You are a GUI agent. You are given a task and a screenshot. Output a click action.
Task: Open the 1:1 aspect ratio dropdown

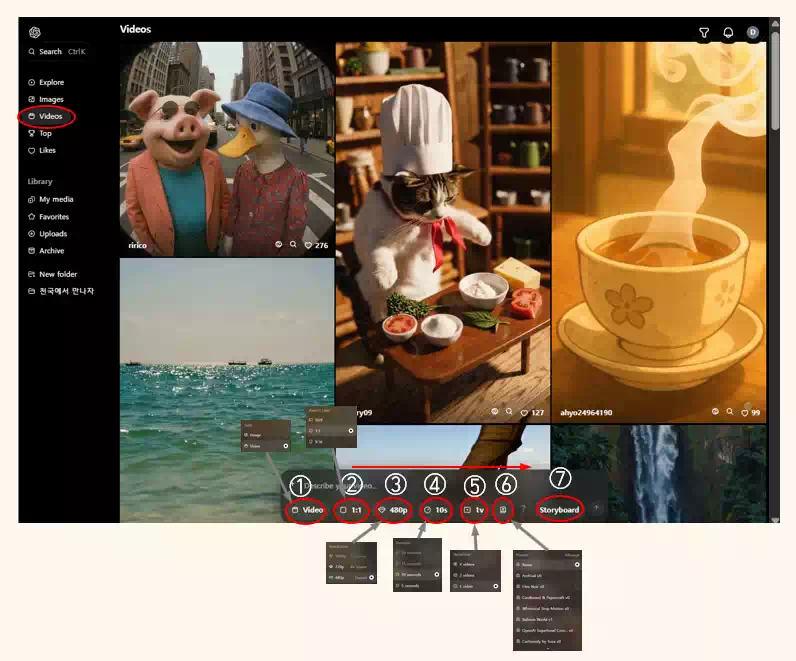click(x=352, y=510)
